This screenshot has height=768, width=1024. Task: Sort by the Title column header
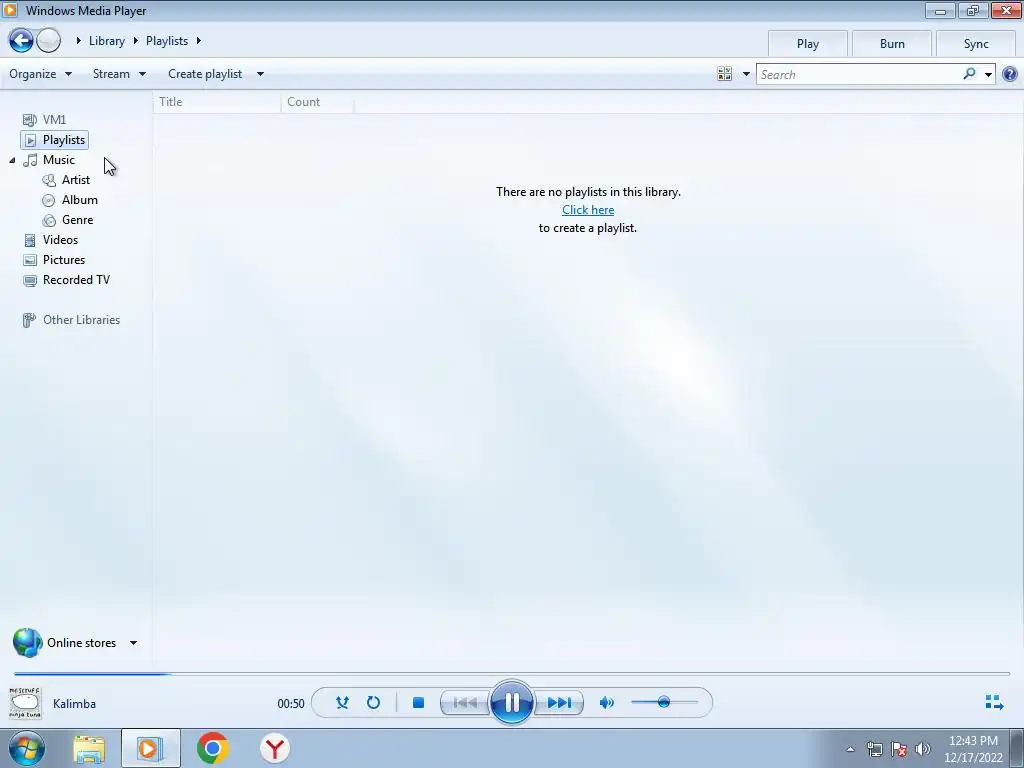coord(217,102)
